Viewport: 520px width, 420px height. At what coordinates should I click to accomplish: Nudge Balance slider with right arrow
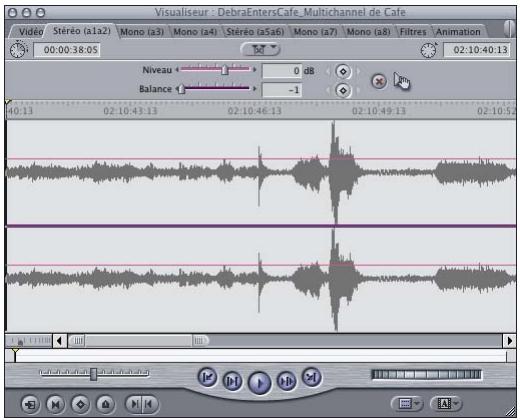pyautogui.click(x=255, y=89)
